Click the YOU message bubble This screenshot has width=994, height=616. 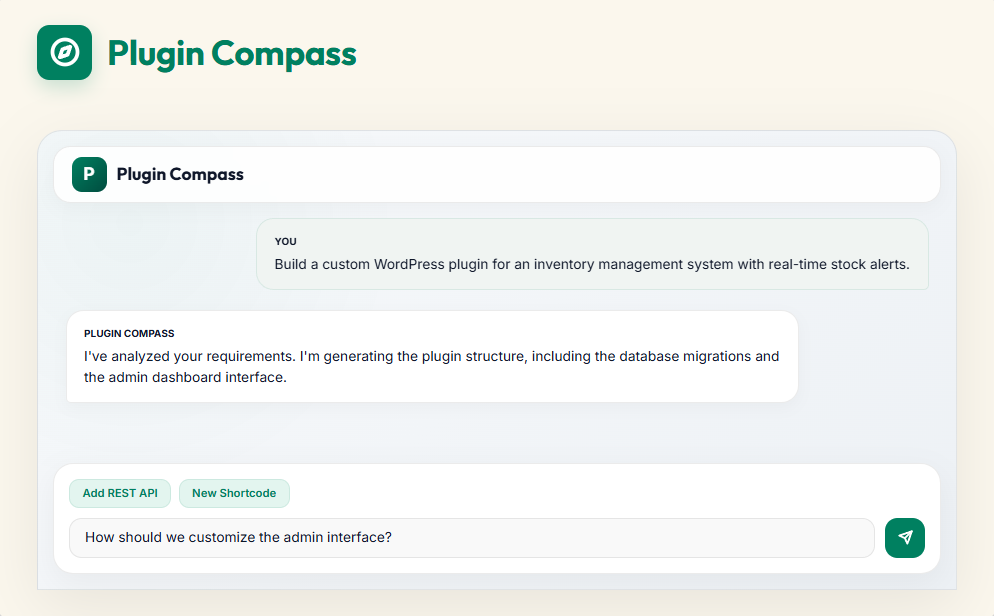[x=592, y=253]
